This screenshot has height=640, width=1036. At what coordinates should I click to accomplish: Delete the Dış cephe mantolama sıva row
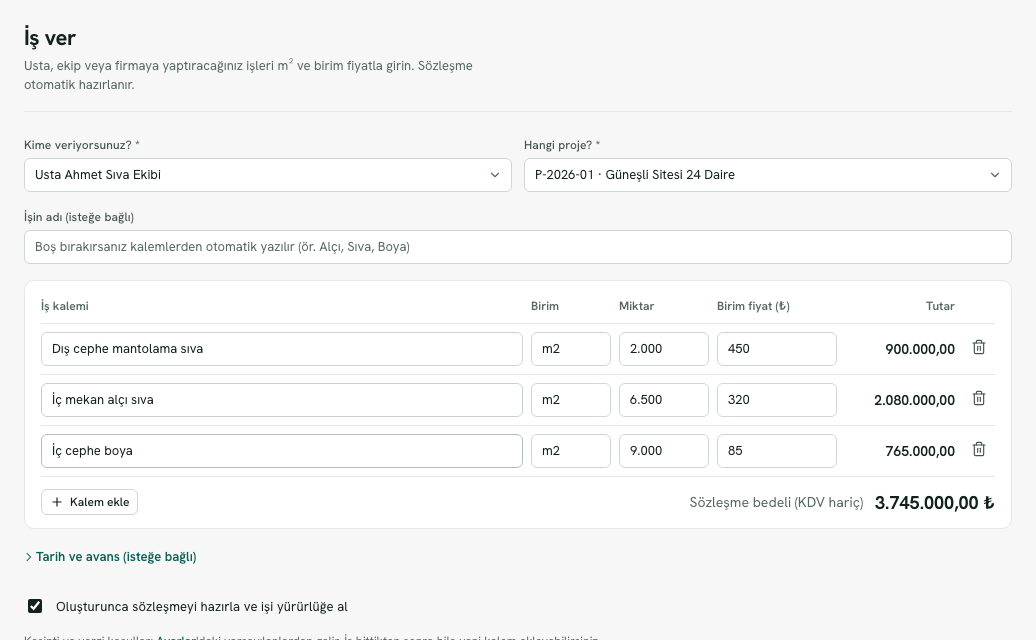point(979,347)
